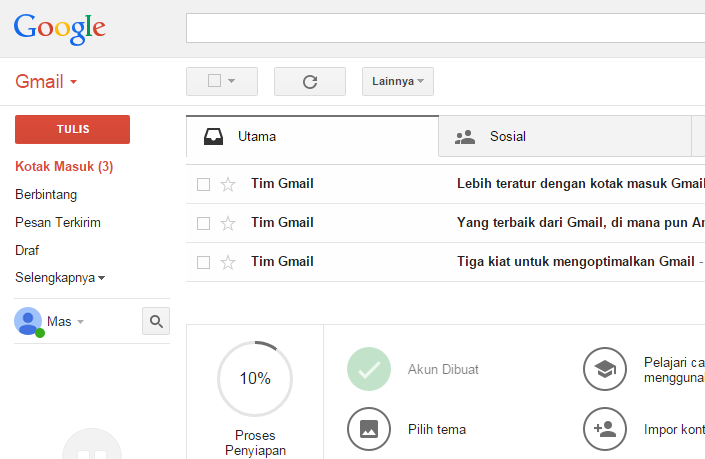Click the graduation cap learn icon
The height and width of the screenshot is (459, 705).
coord(605,369)
